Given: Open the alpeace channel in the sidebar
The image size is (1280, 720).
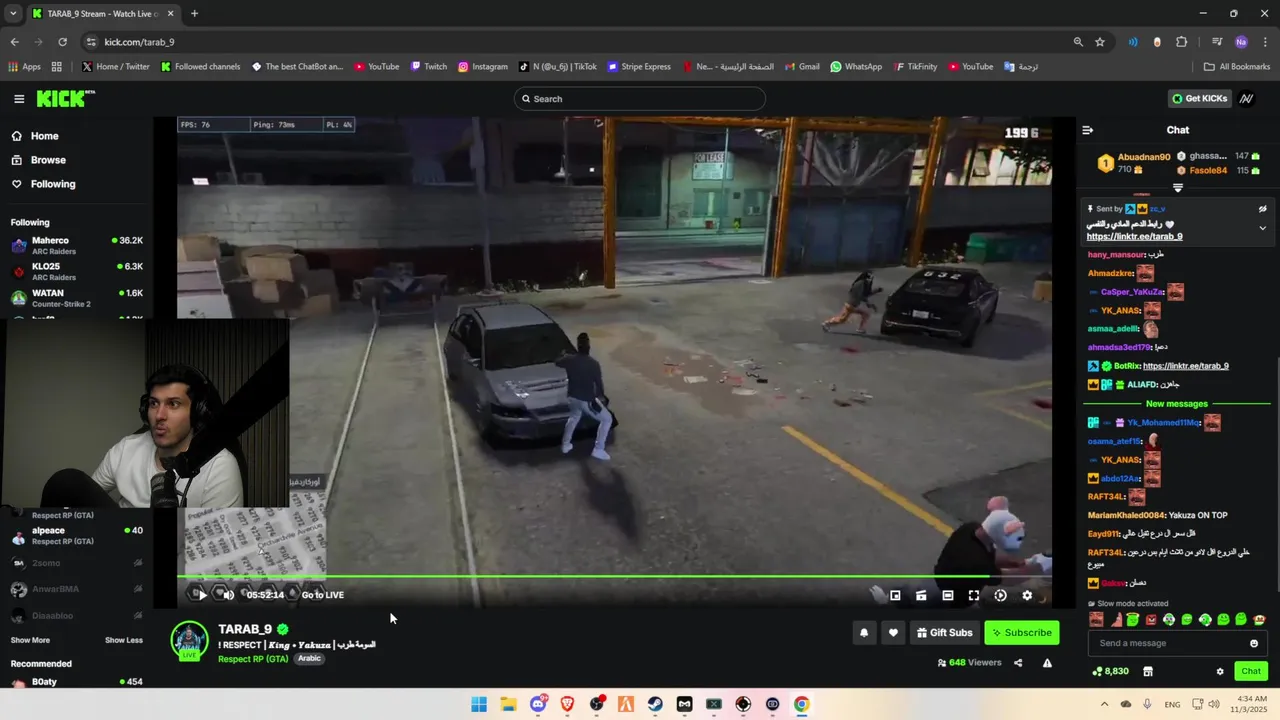Looking at the screenshot, I should point(76,536).
